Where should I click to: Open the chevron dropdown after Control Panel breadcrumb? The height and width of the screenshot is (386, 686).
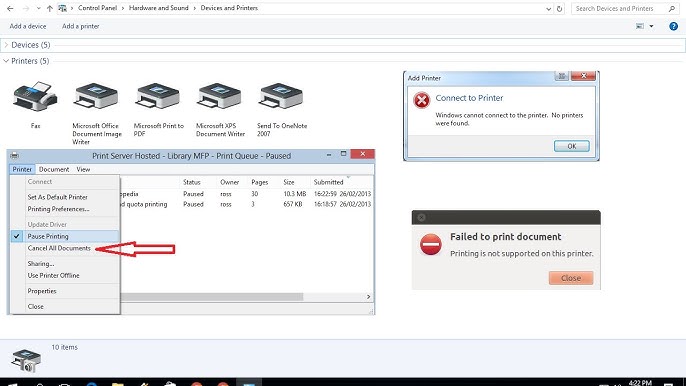(122, 8)
